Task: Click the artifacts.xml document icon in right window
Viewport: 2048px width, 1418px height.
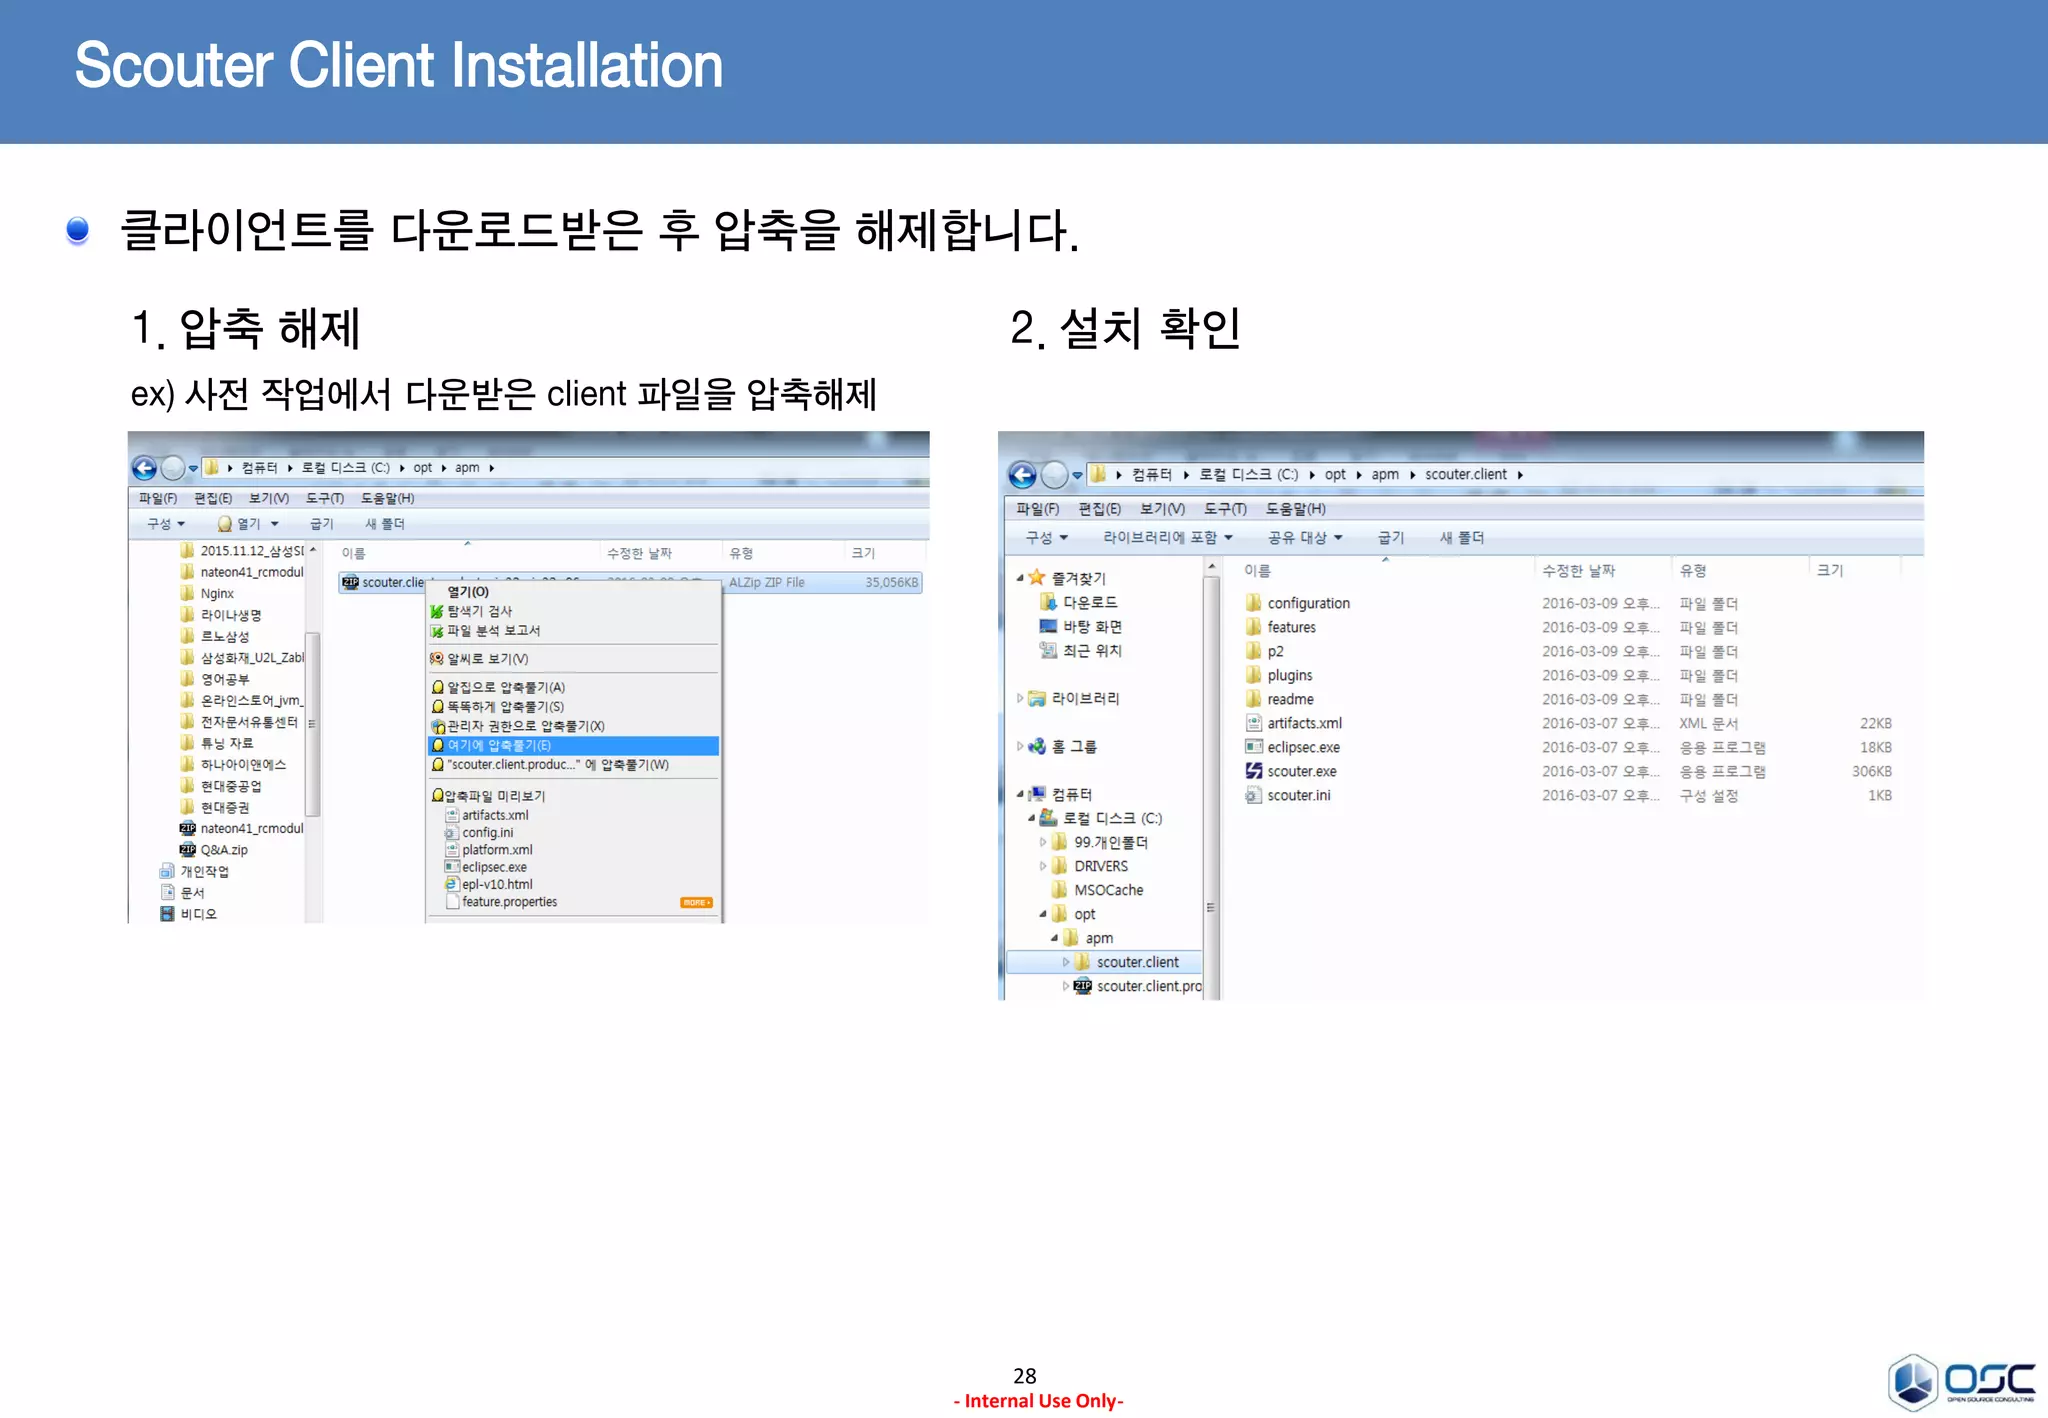Action: pos(1253,723)
